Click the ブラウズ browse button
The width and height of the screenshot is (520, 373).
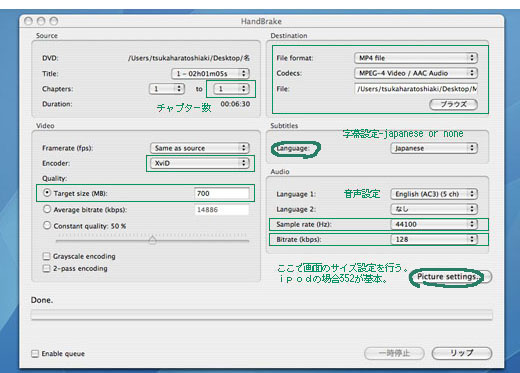pyautogui.click(x=453, y=104)
